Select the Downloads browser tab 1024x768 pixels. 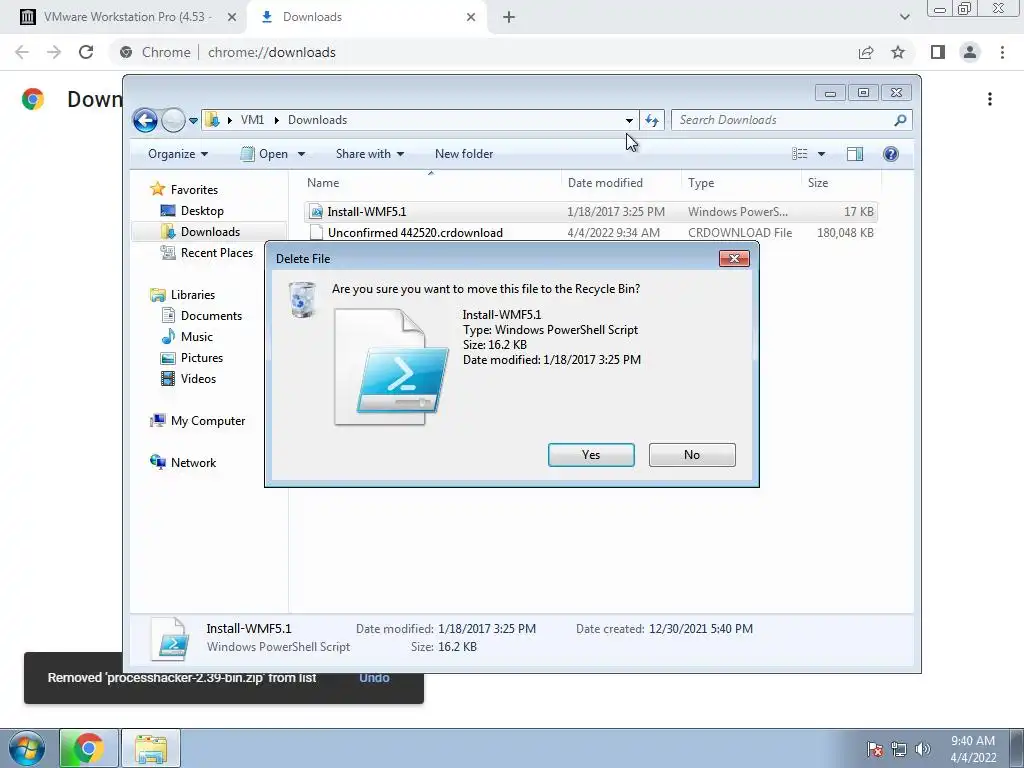pos(366,17)
